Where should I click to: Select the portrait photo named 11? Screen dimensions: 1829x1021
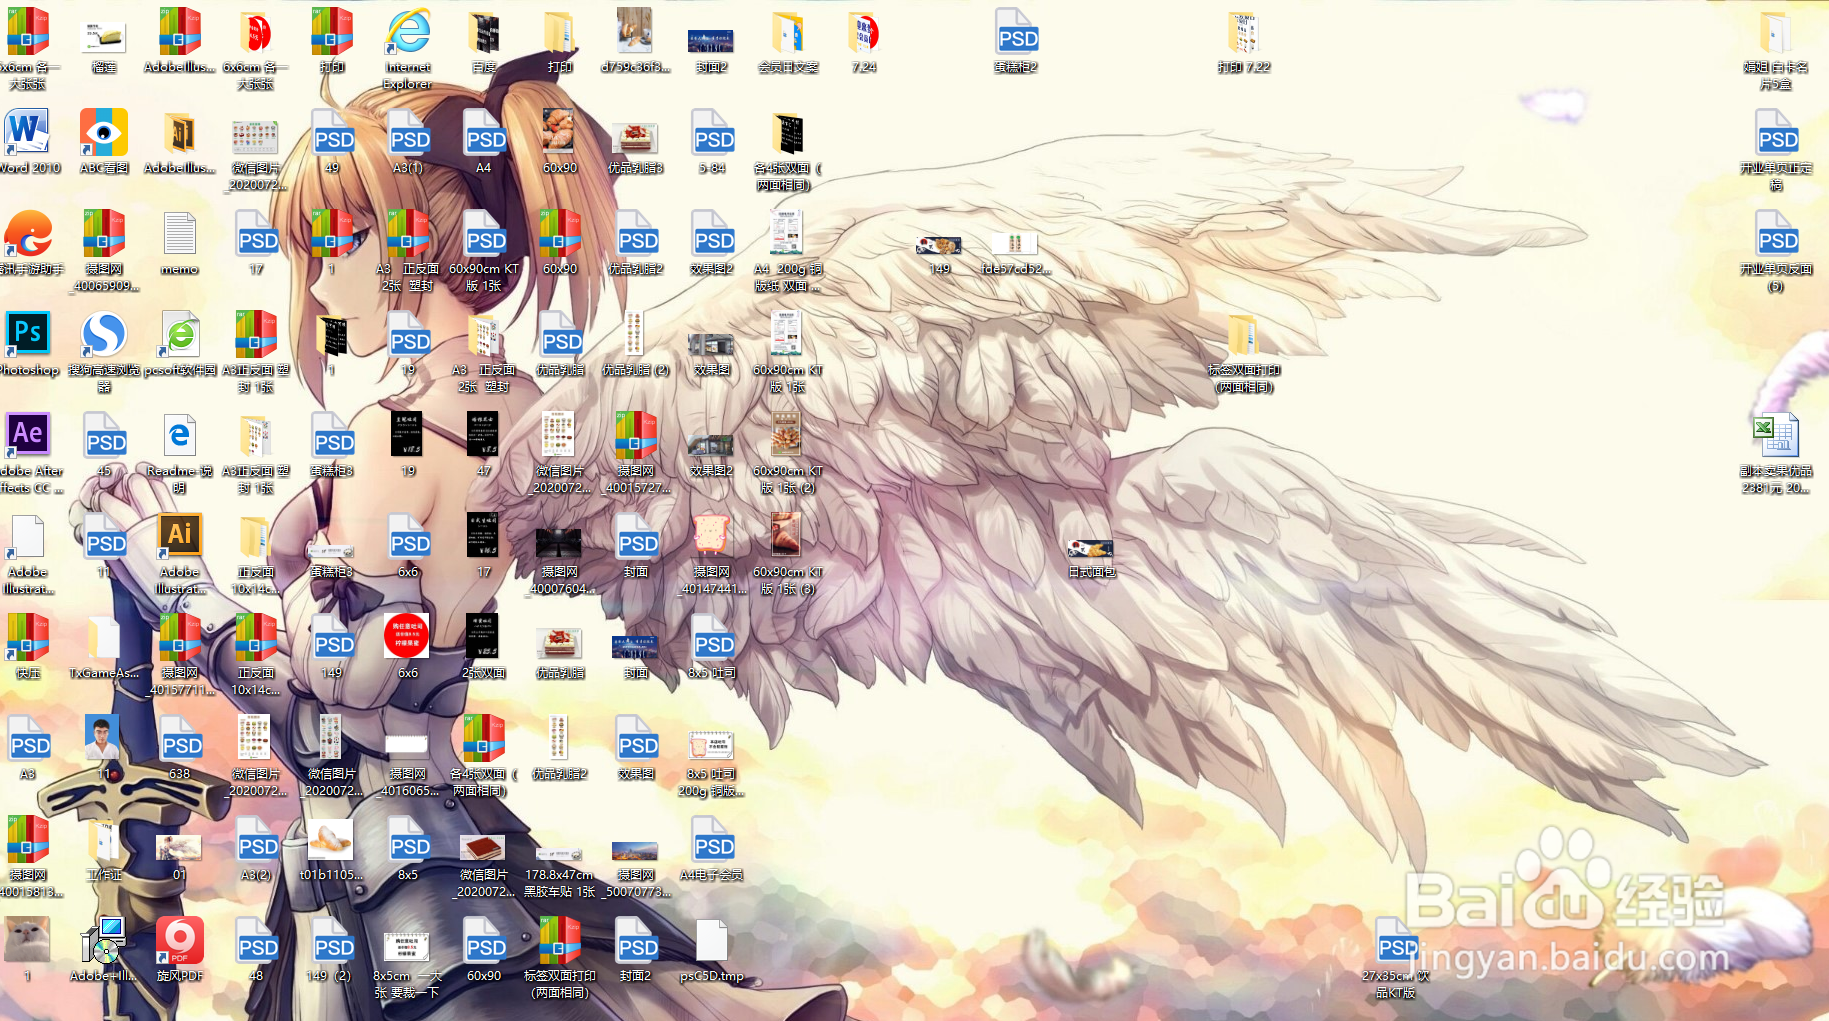(x=104, y=748)
